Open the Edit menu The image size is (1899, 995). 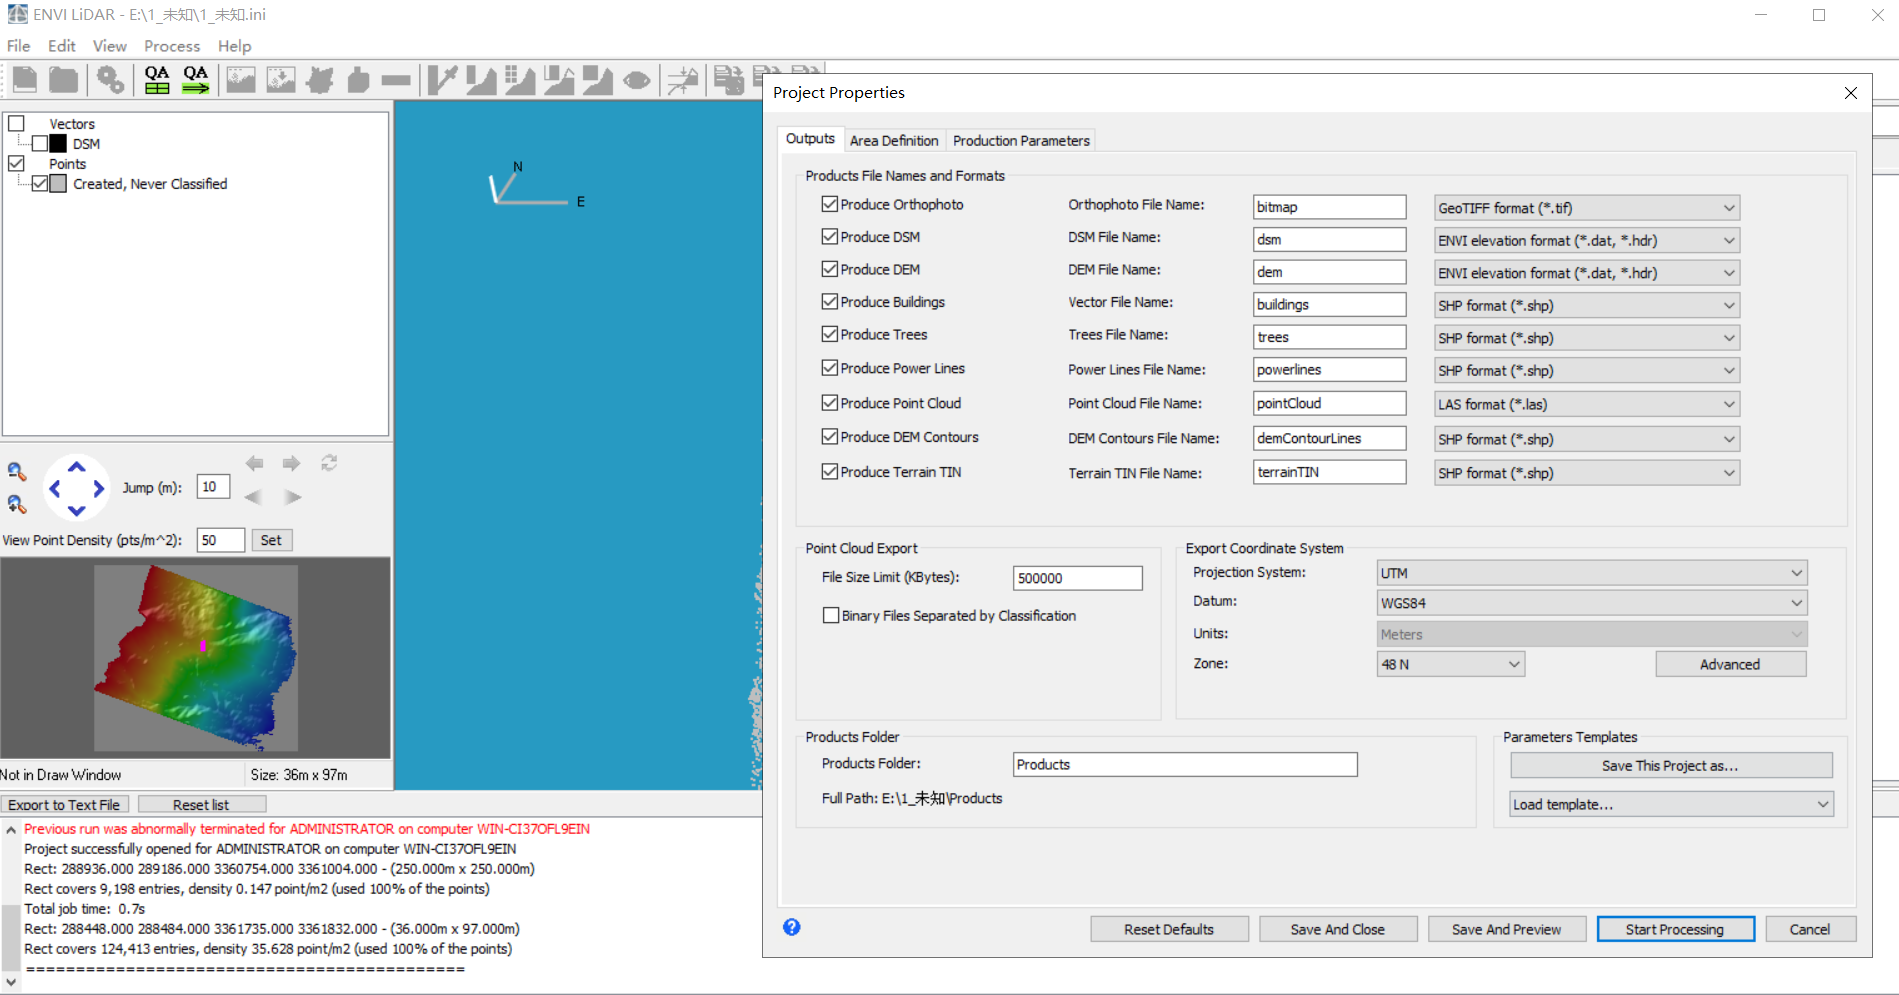tap(62, 46)
